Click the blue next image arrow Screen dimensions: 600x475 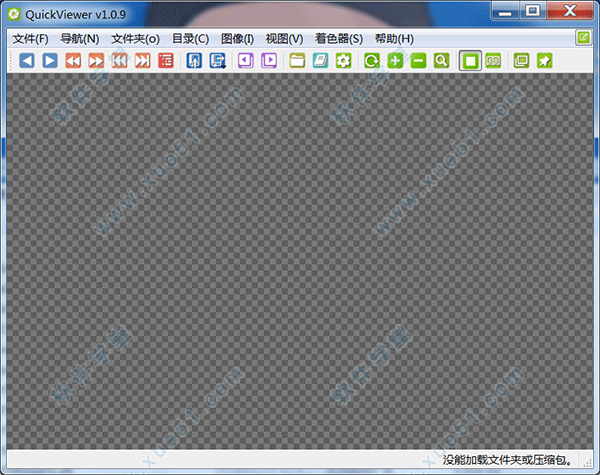tap(49, 62)
